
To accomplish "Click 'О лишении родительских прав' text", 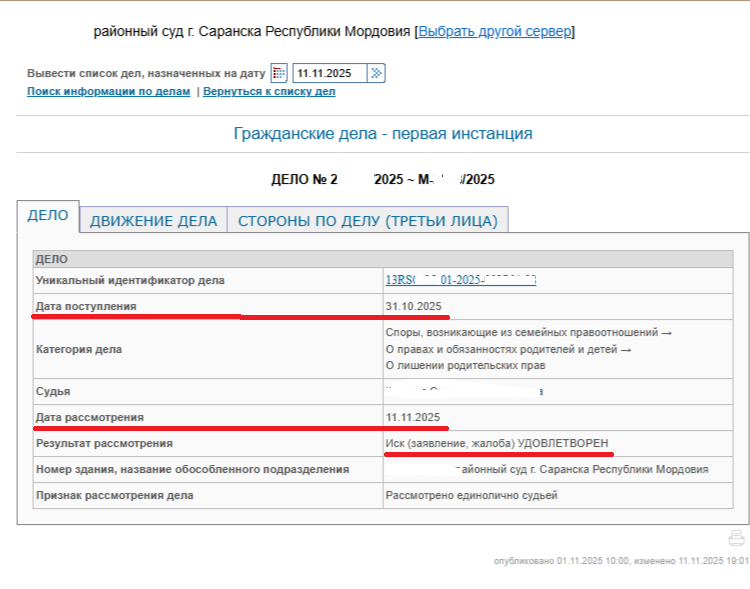I will point(465,366).
